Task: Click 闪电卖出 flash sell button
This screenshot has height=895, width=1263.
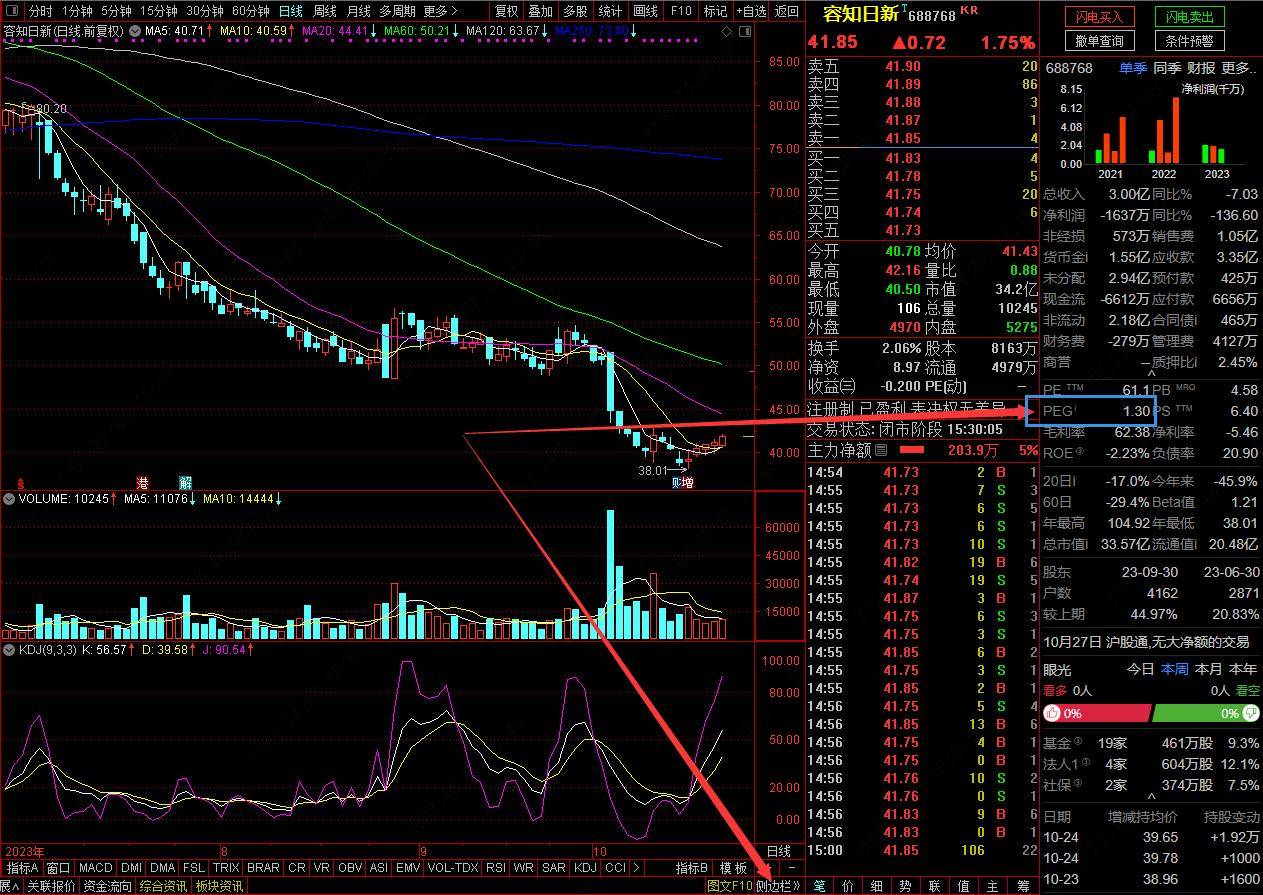Action: tap(1190, 17)
